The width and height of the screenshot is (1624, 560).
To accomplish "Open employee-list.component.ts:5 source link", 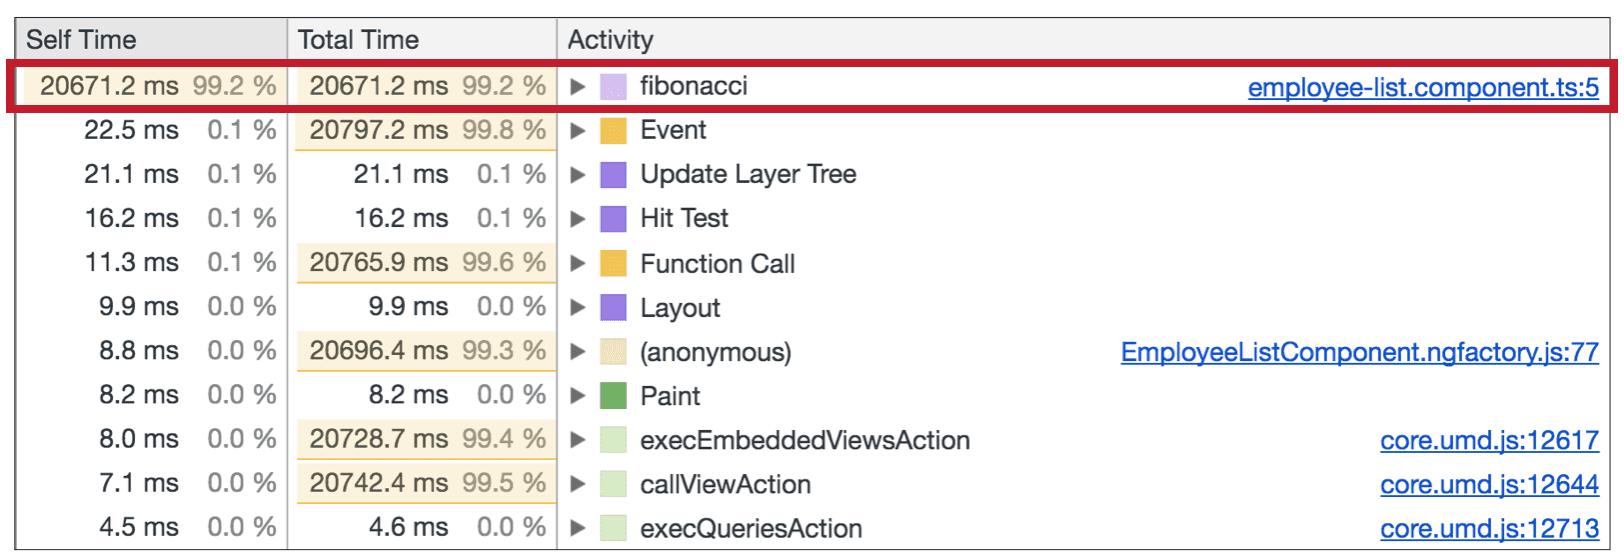I will (x=1422, y=88).
